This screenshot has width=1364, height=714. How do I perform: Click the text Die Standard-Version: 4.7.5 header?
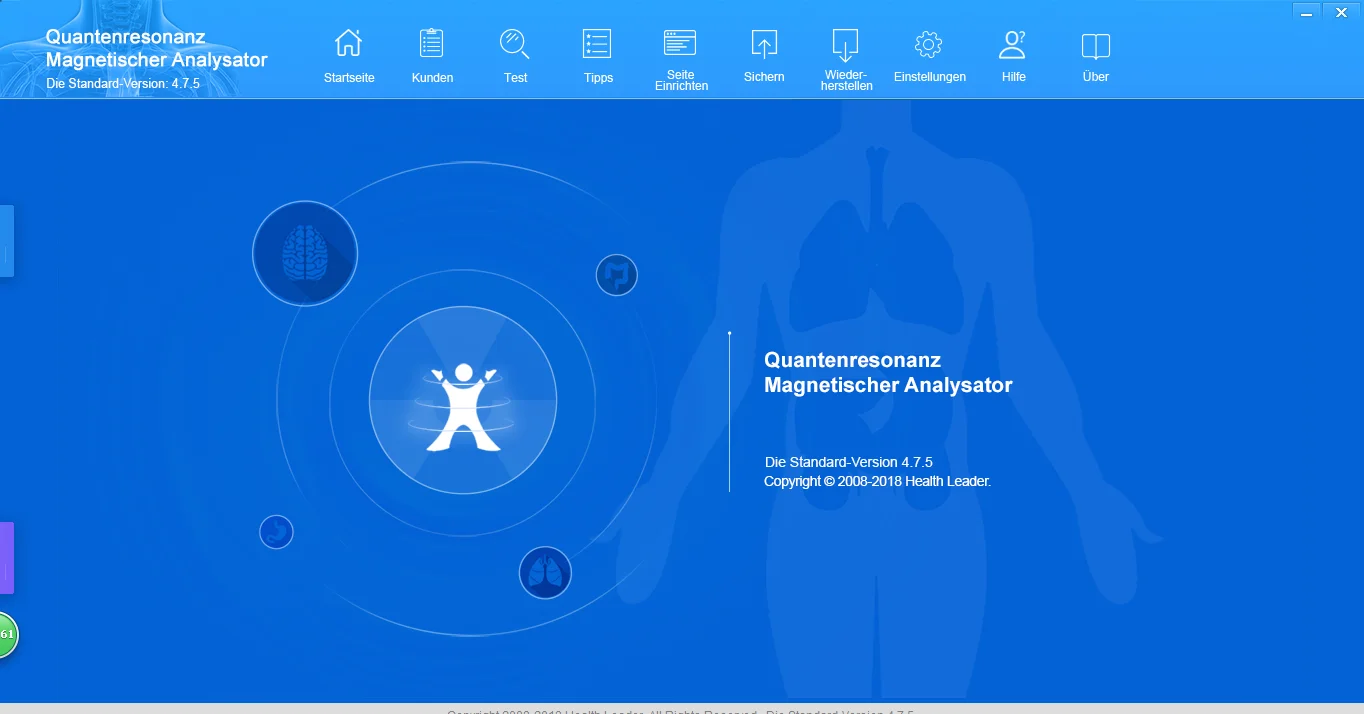pyautogui.click(x=123, y=83)
